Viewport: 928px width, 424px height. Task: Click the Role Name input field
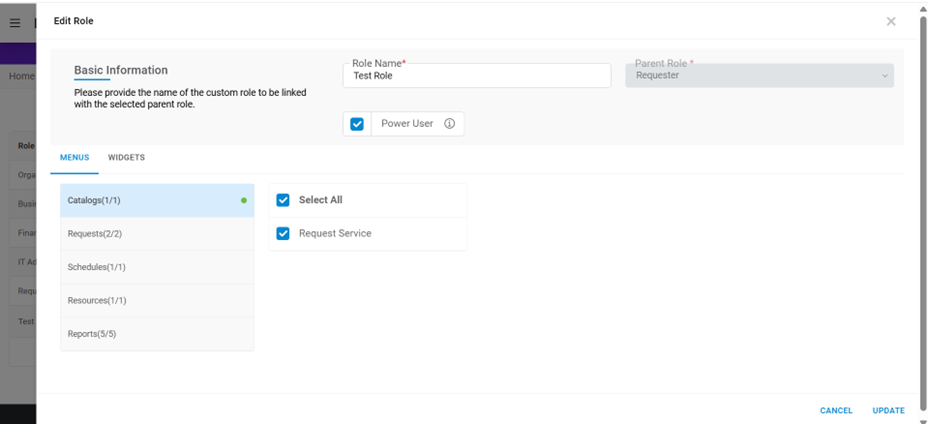click(476, 76)
